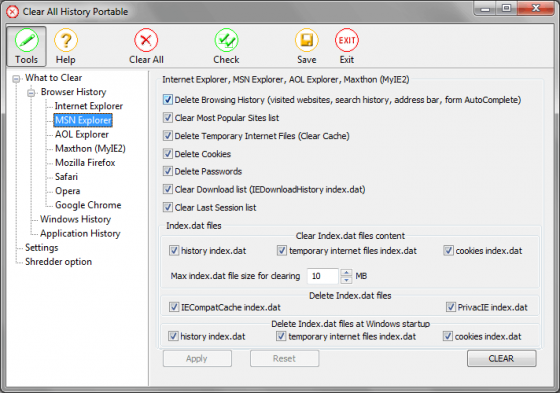
Task: Run Clear All with the red X icon
Action: 146,46
